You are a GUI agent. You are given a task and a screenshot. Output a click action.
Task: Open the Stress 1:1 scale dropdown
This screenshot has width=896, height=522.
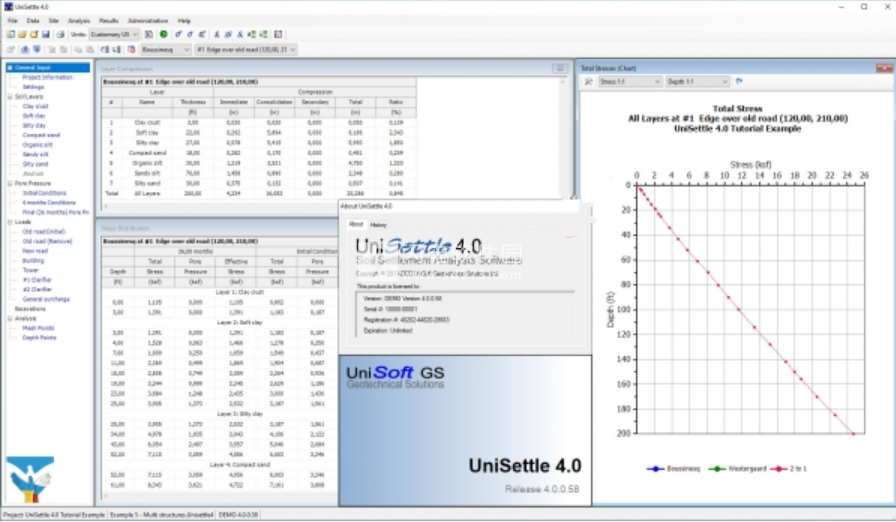[x=629, y=82]
